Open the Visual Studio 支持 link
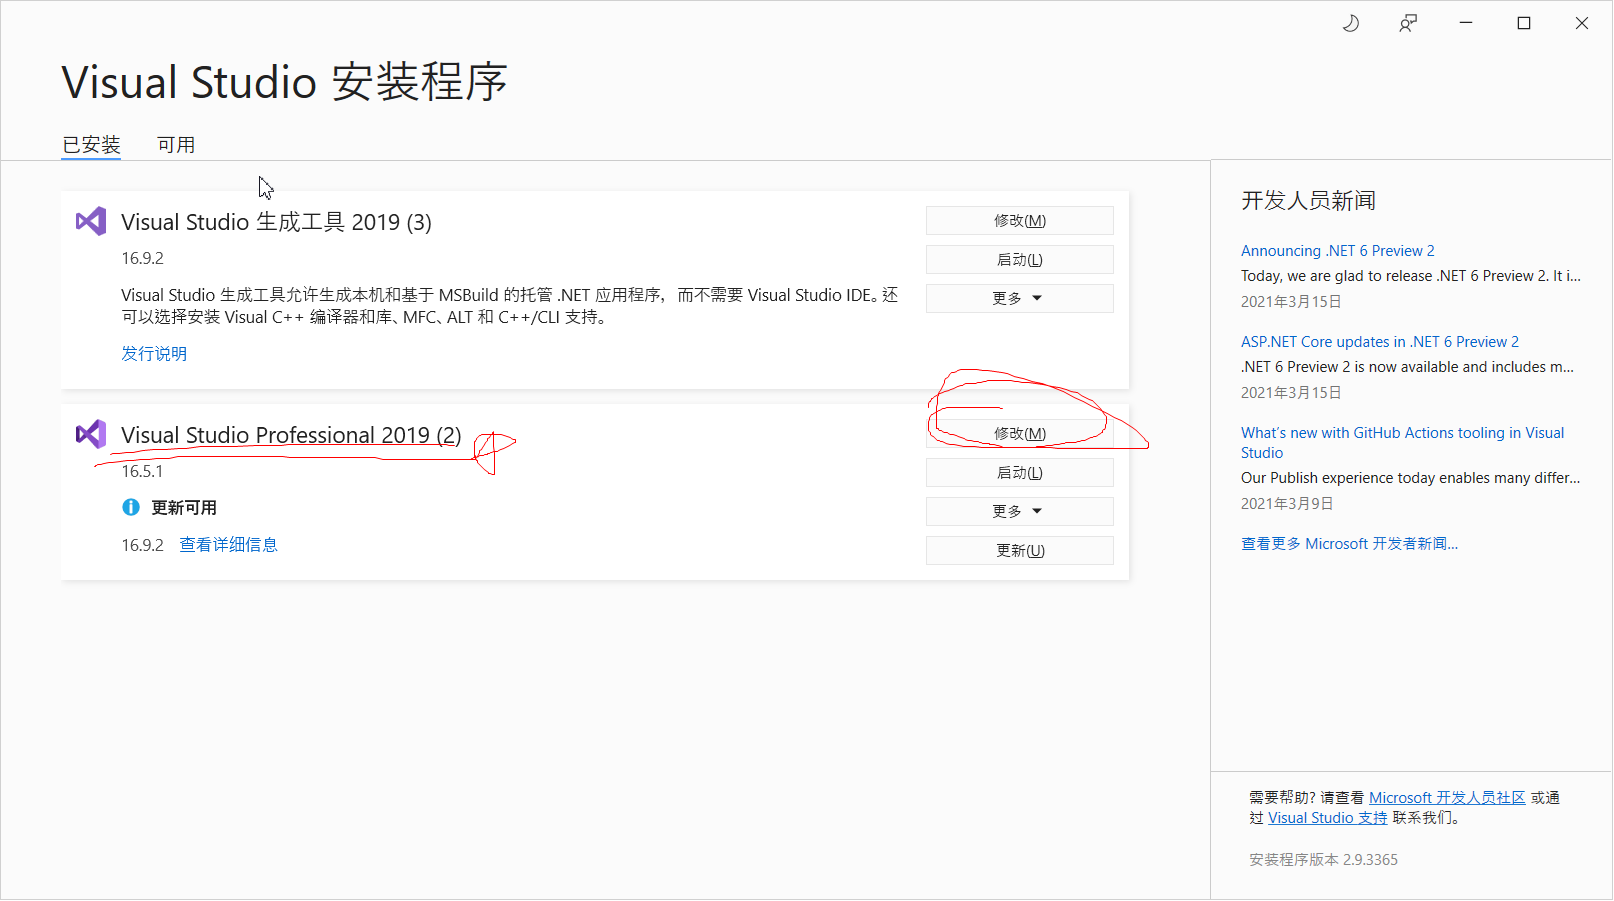Screen dimensions: 1614x901 click(x=1327, y=817)
